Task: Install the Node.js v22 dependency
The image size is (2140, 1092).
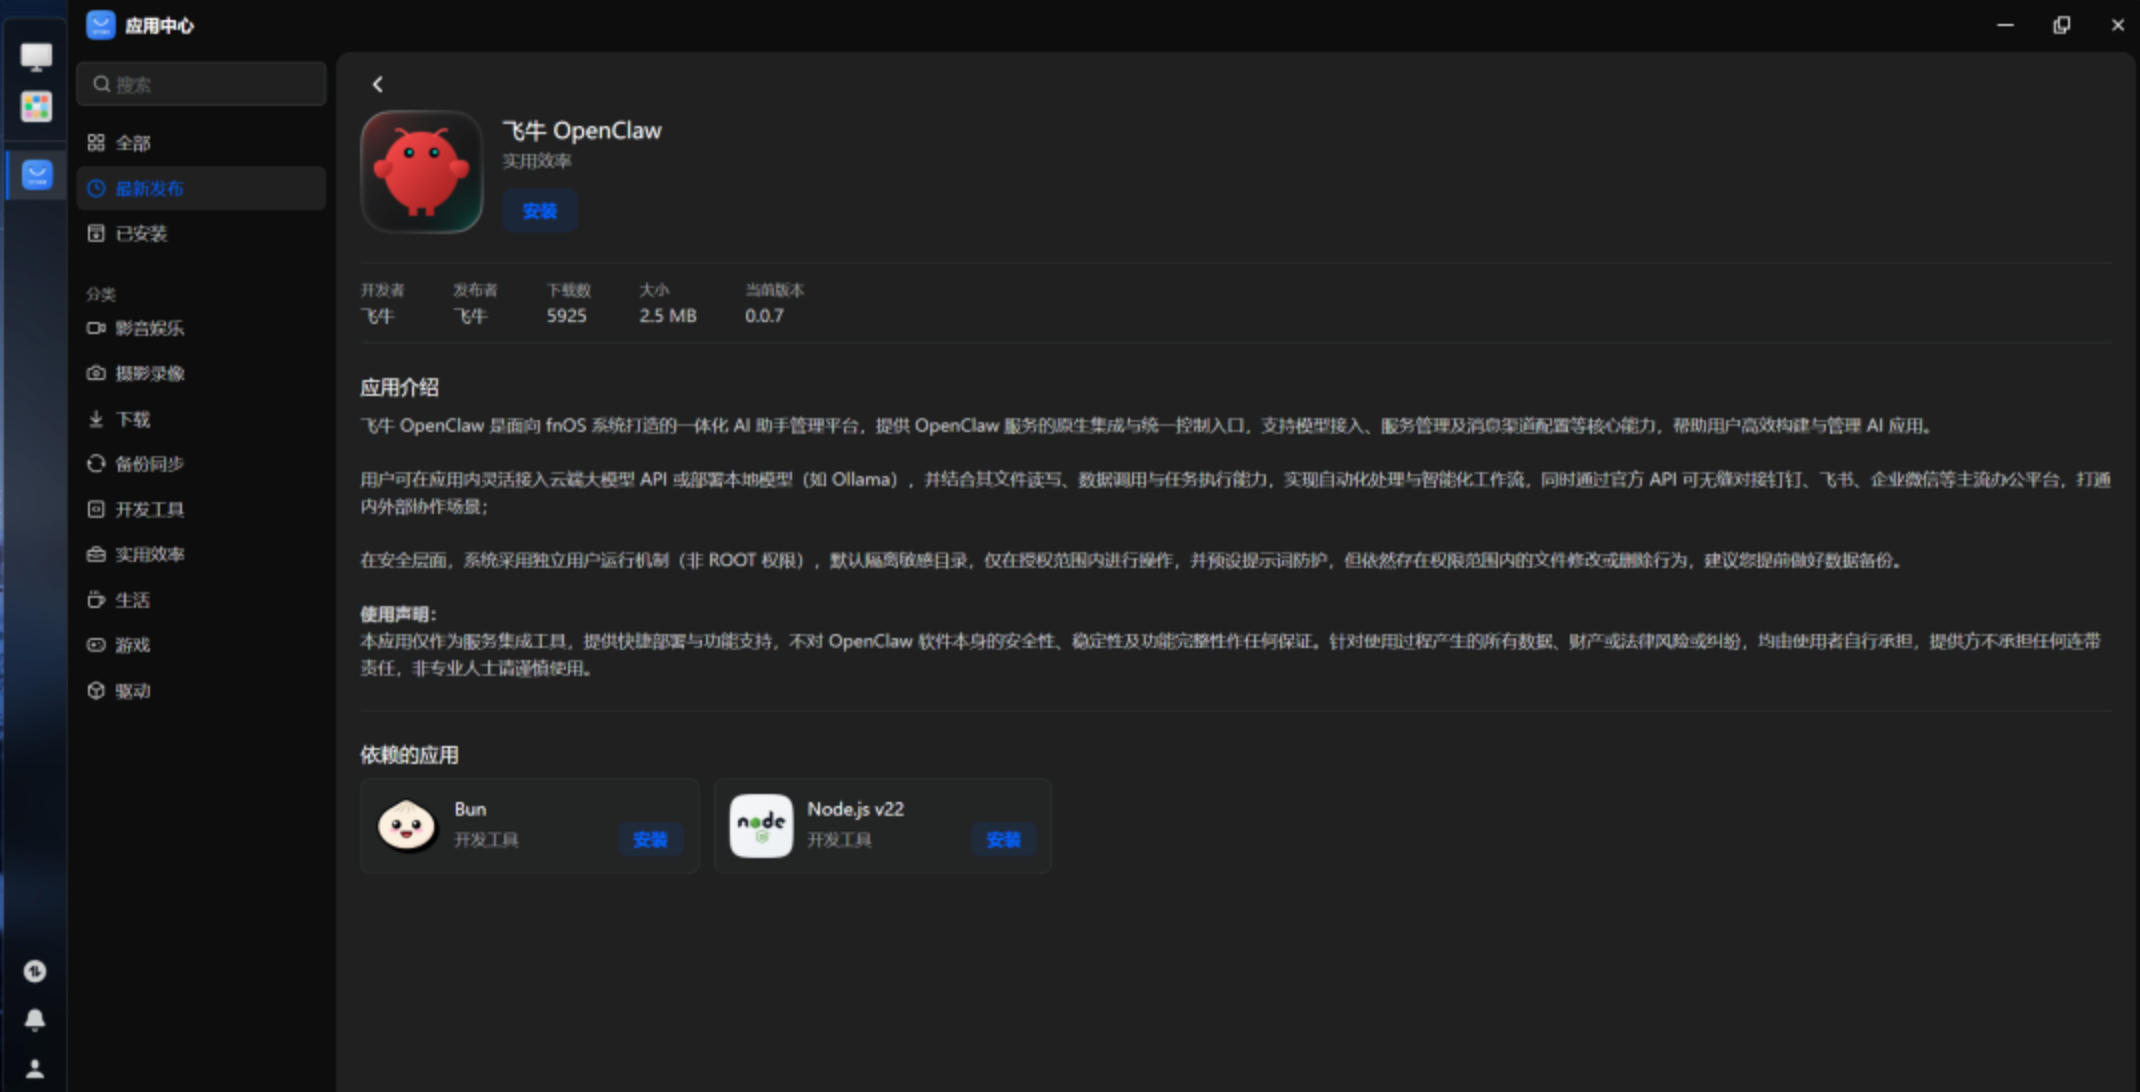Action: (x=1003, y=839)
